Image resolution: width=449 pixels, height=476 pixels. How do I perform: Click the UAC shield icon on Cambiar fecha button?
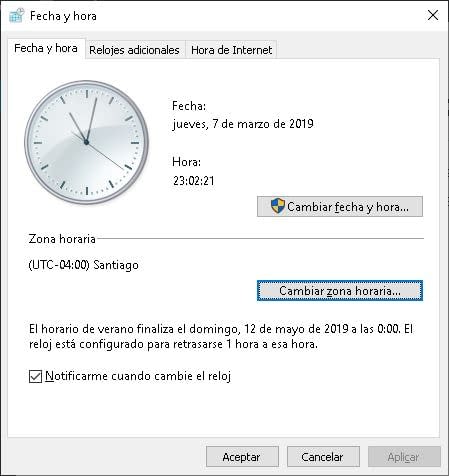coord(277,206)
